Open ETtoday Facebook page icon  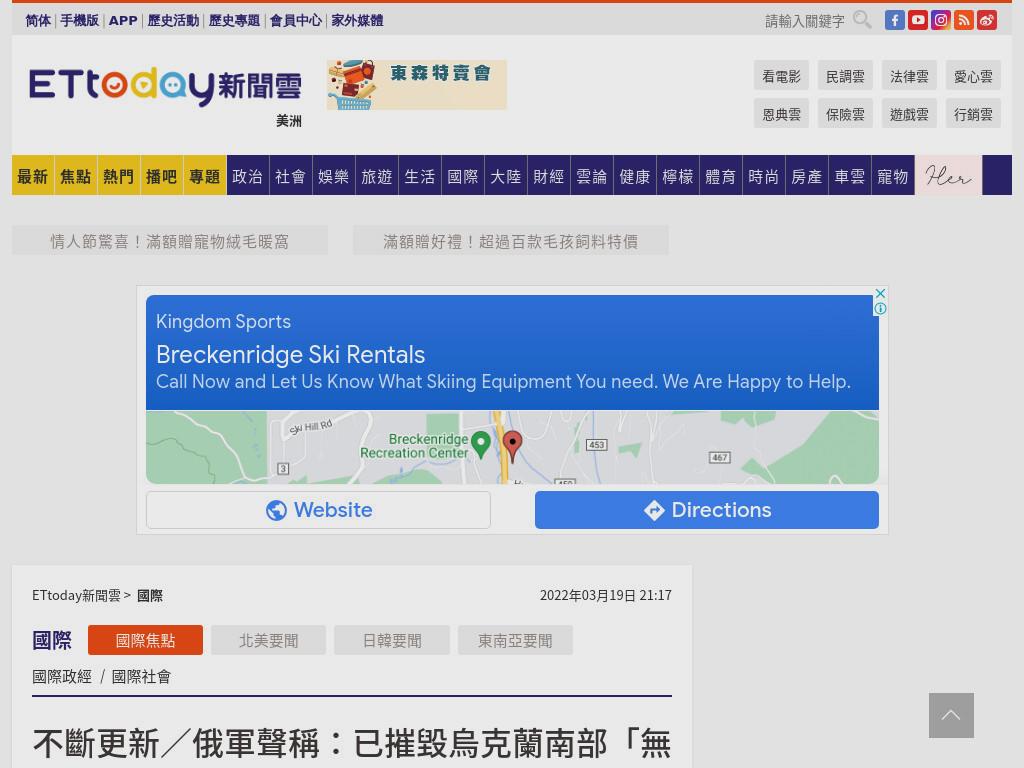(895, 20)
